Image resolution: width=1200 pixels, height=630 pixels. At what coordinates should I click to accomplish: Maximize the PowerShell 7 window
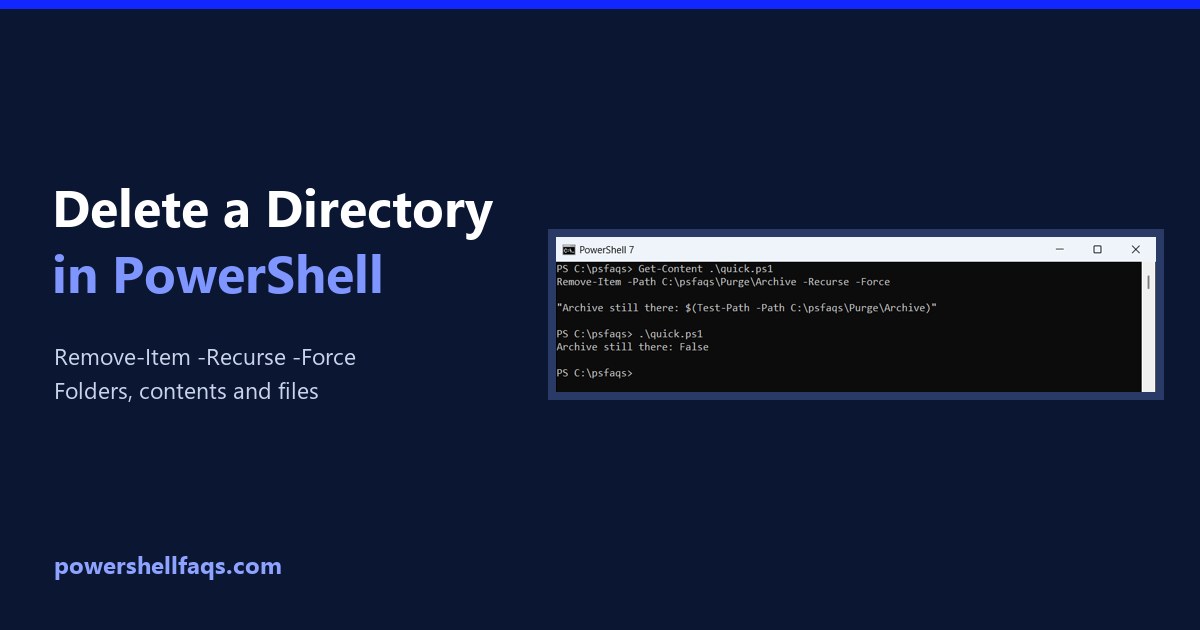[1097, 249]
